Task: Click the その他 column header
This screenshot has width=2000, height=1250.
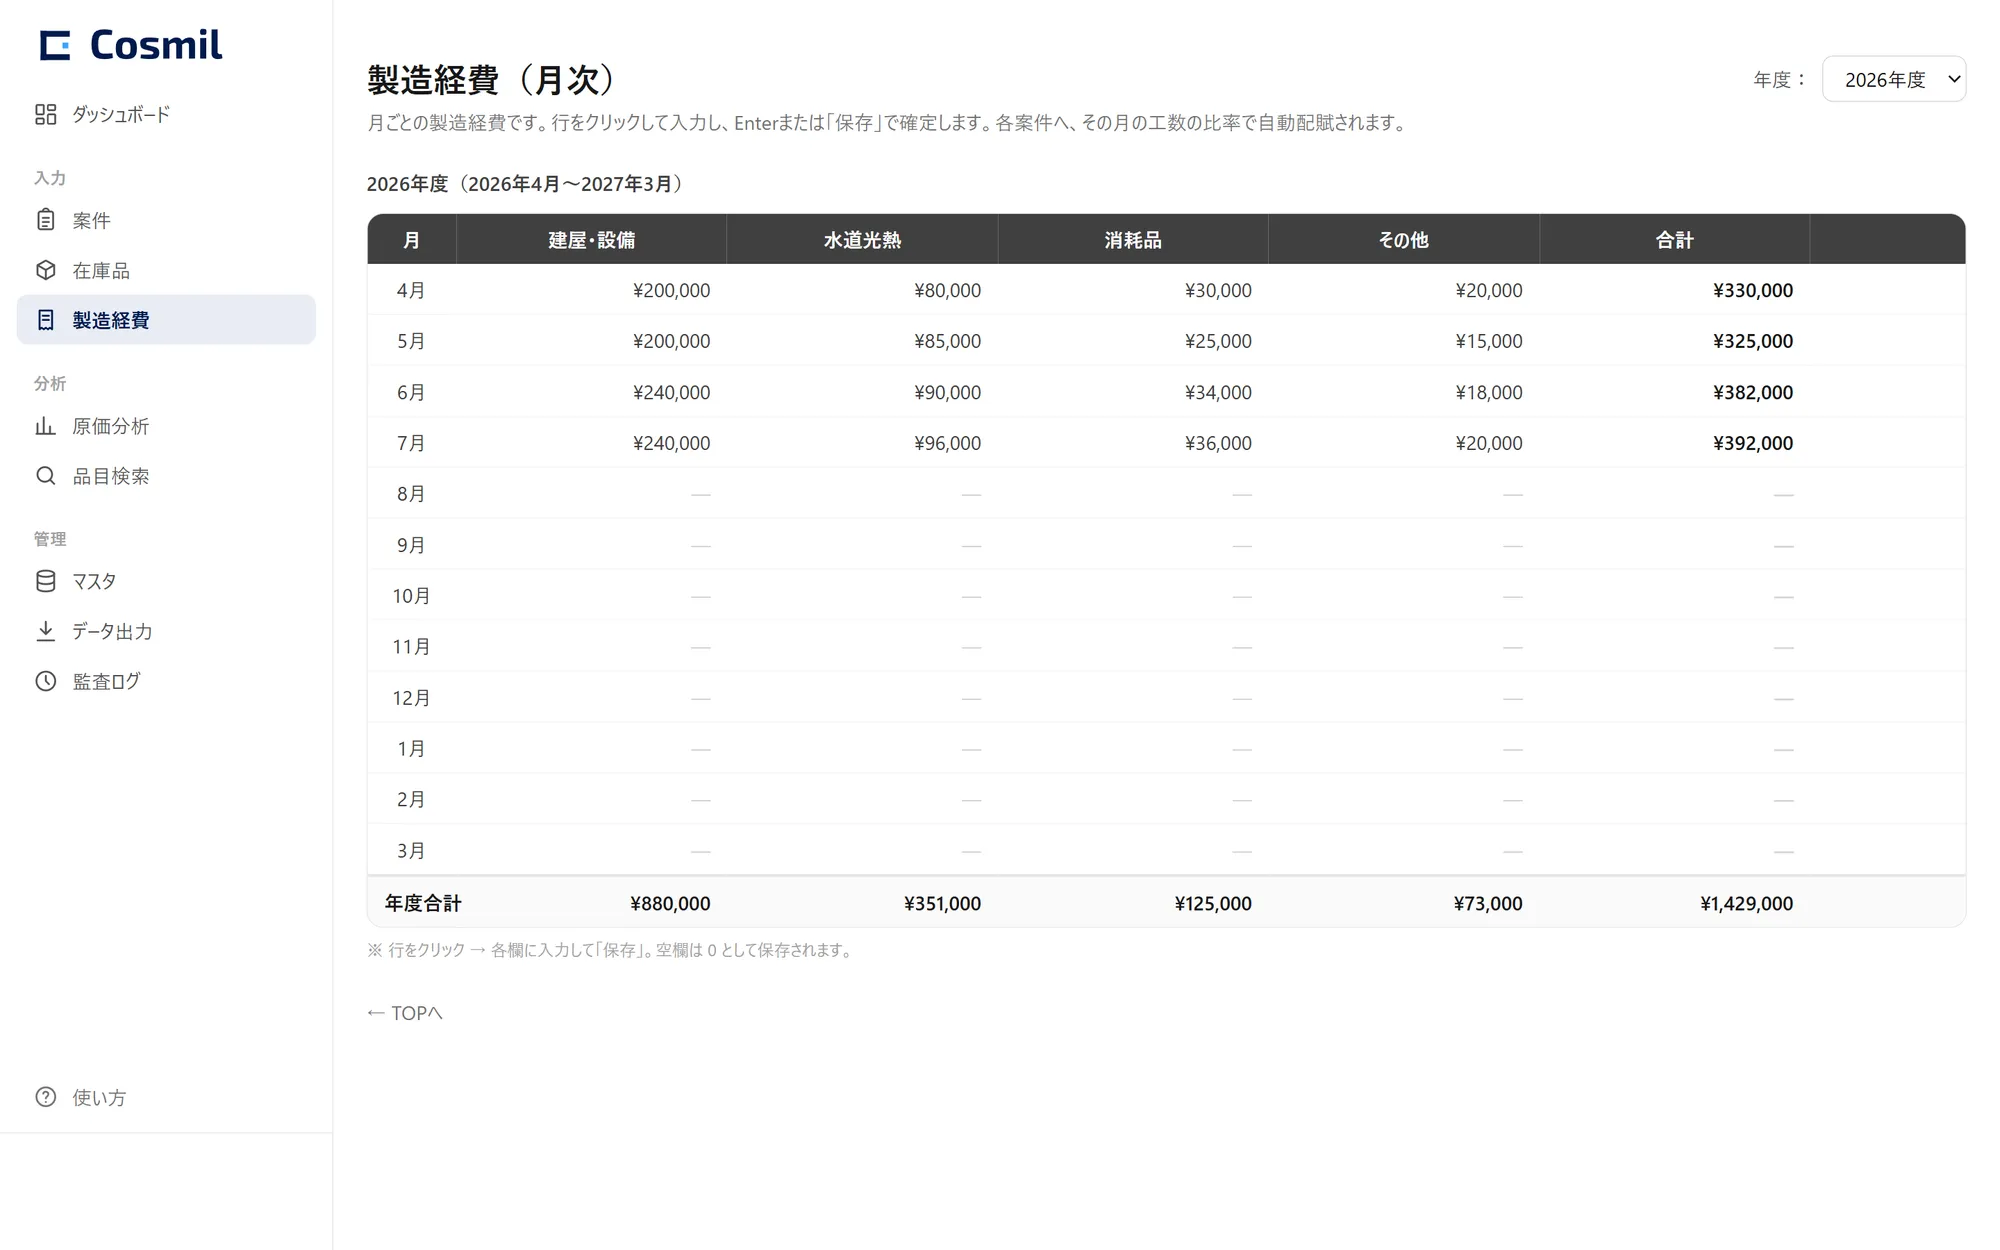Action: point(1404,240)
